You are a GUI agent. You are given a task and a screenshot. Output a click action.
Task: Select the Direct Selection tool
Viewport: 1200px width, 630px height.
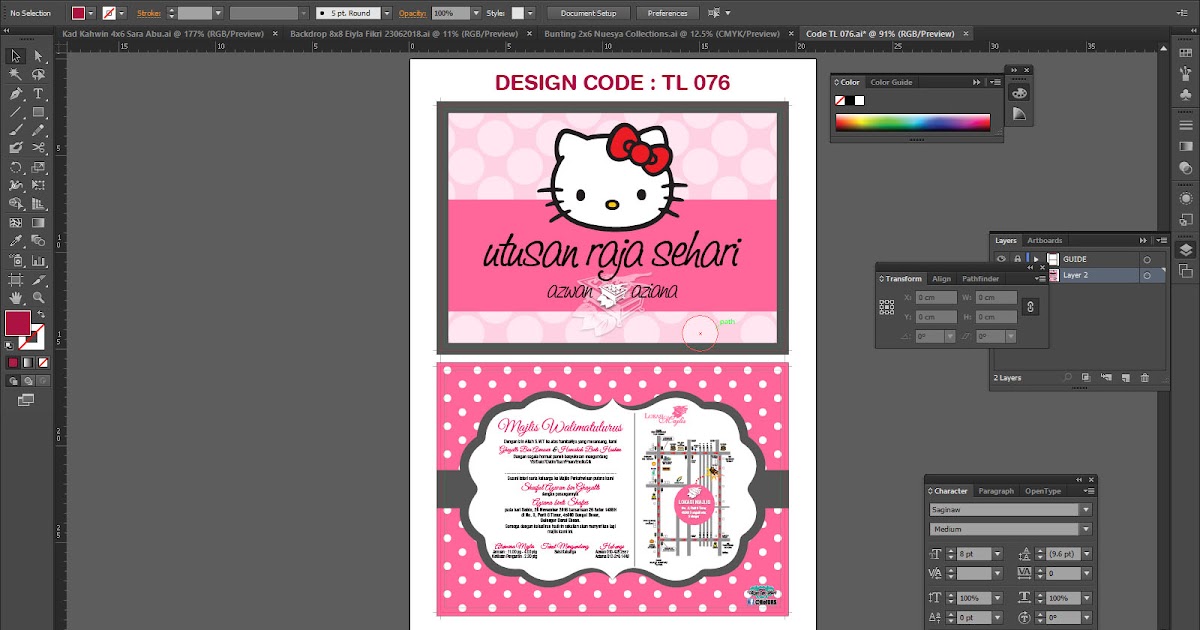(x=39, y=57)
